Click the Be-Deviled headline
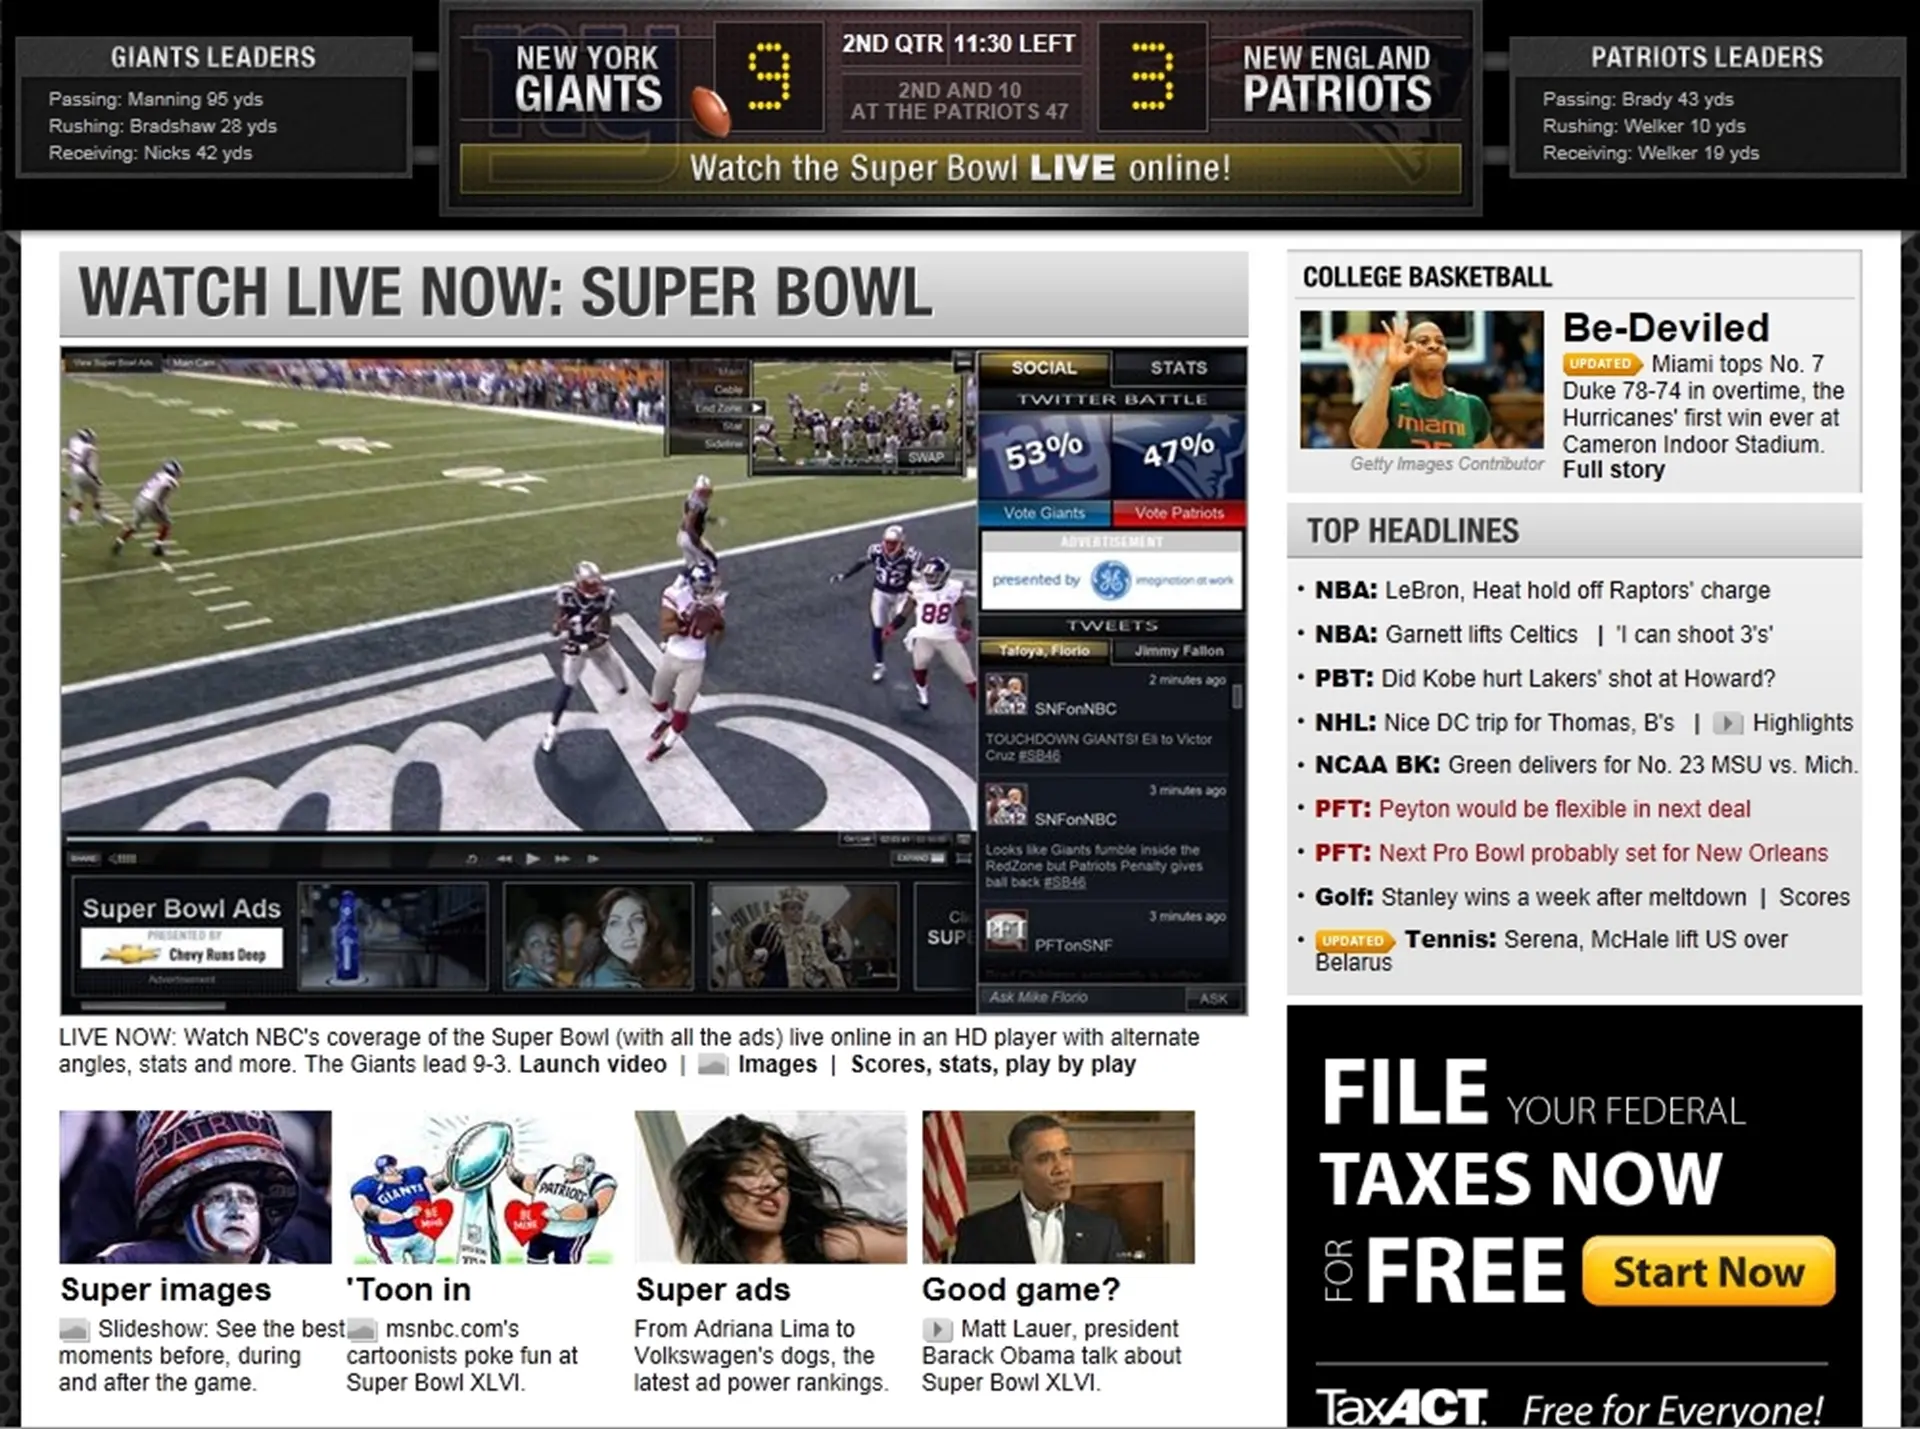Screen dimensions: 1920x1429 (1666, 327)
